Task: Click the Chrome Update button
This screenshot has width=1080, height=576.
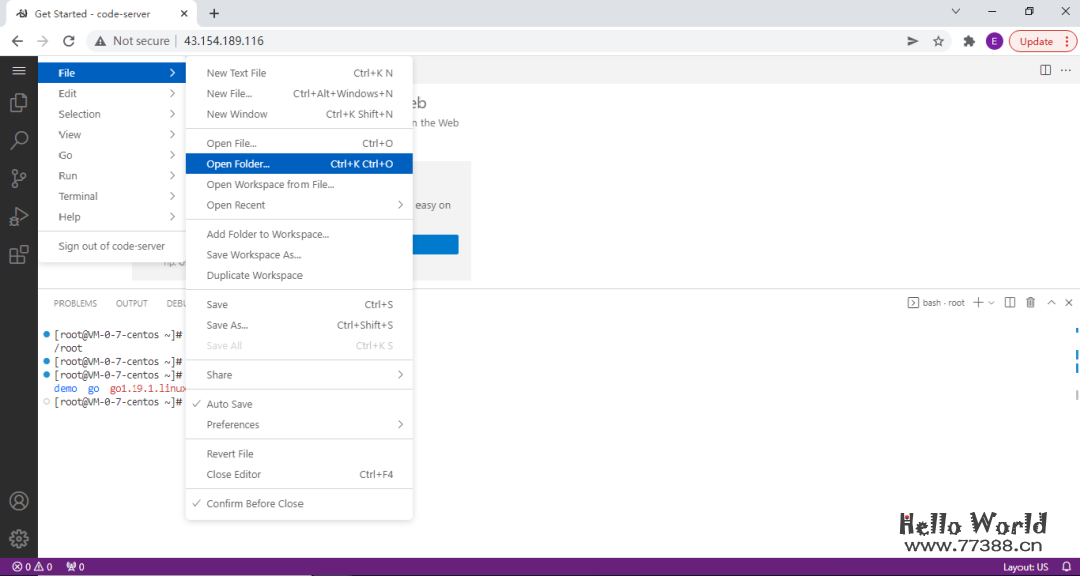Action: 1042,41
